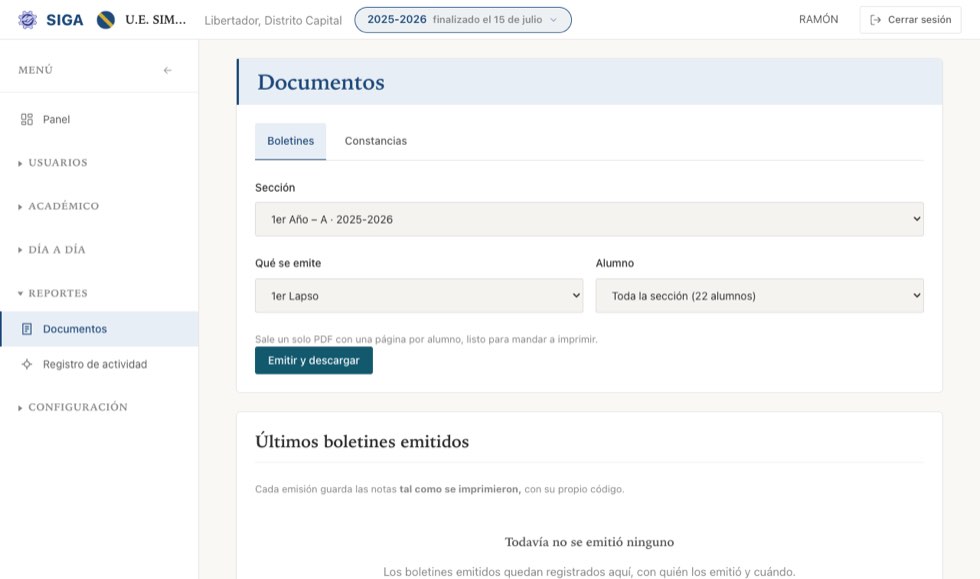Click the RAMÓN user name
Image resolution: width=980 pixels, height=579 pixels.
click(x=818, y=19)
